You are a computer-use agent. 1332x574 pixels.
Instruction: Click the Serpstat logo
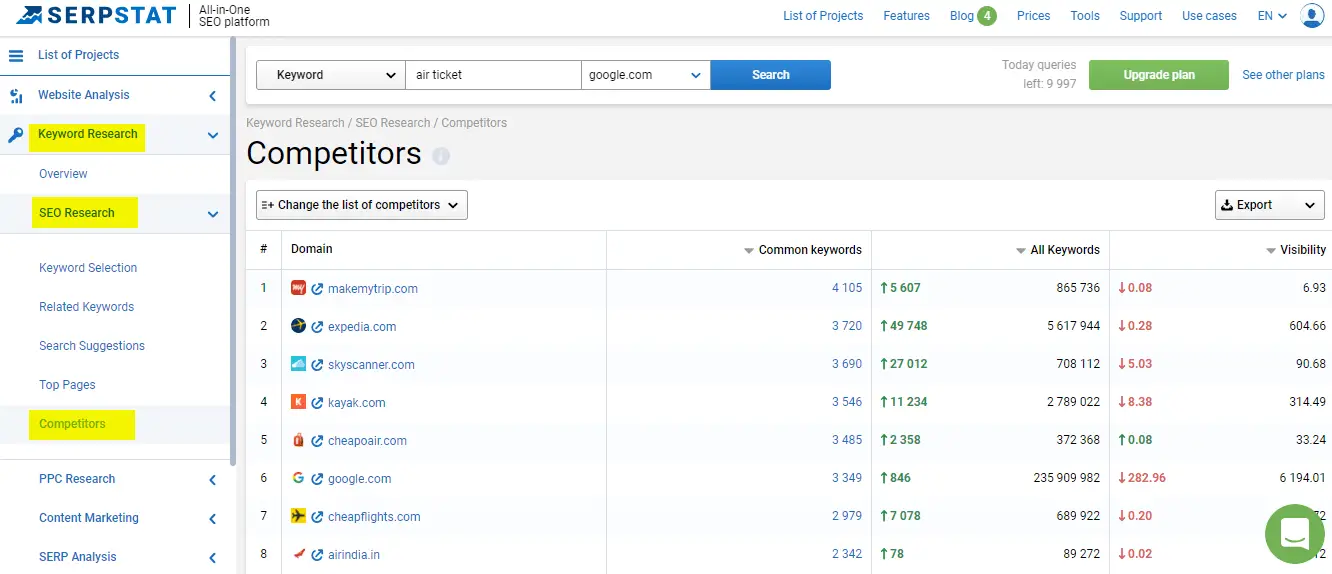click(x=95, y=16)
